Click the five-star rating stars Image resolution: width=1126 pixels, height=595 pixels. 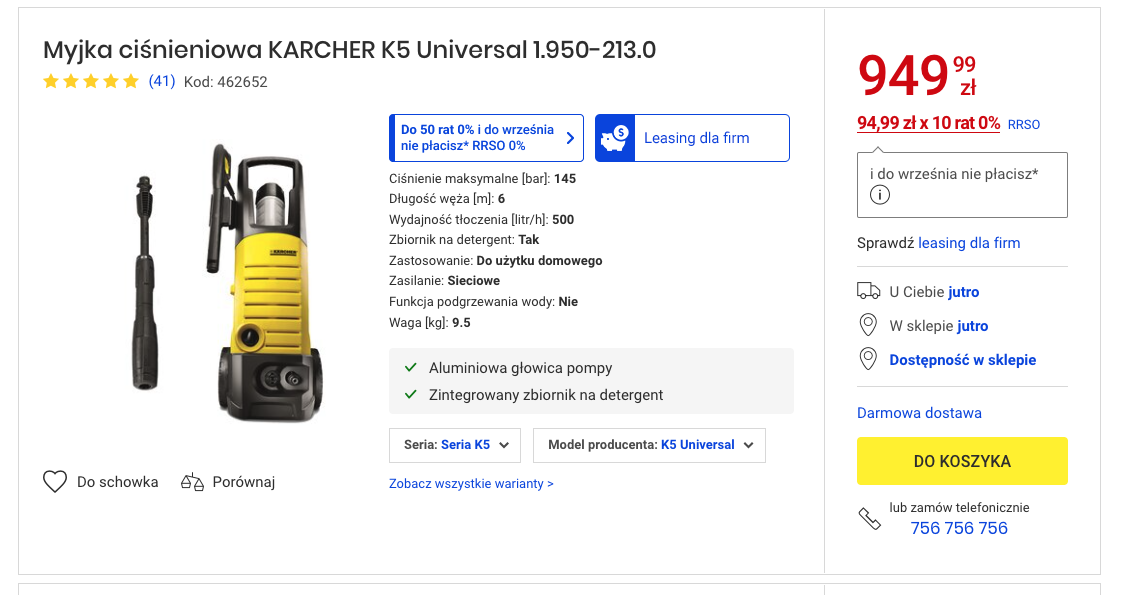pyautogui.click(x=91, y=82)
